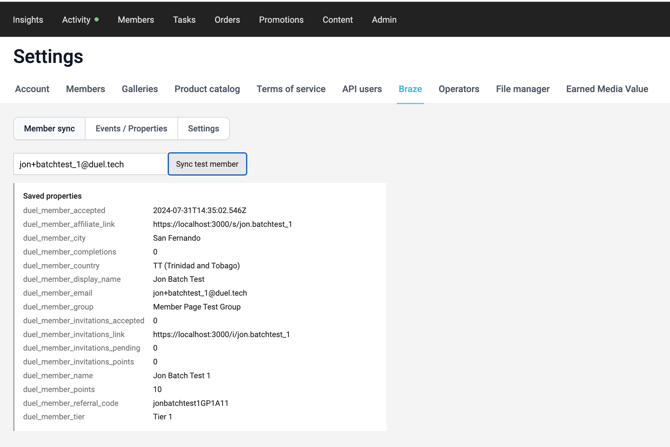Select the API users tab
670x447 pixels.
362,89
